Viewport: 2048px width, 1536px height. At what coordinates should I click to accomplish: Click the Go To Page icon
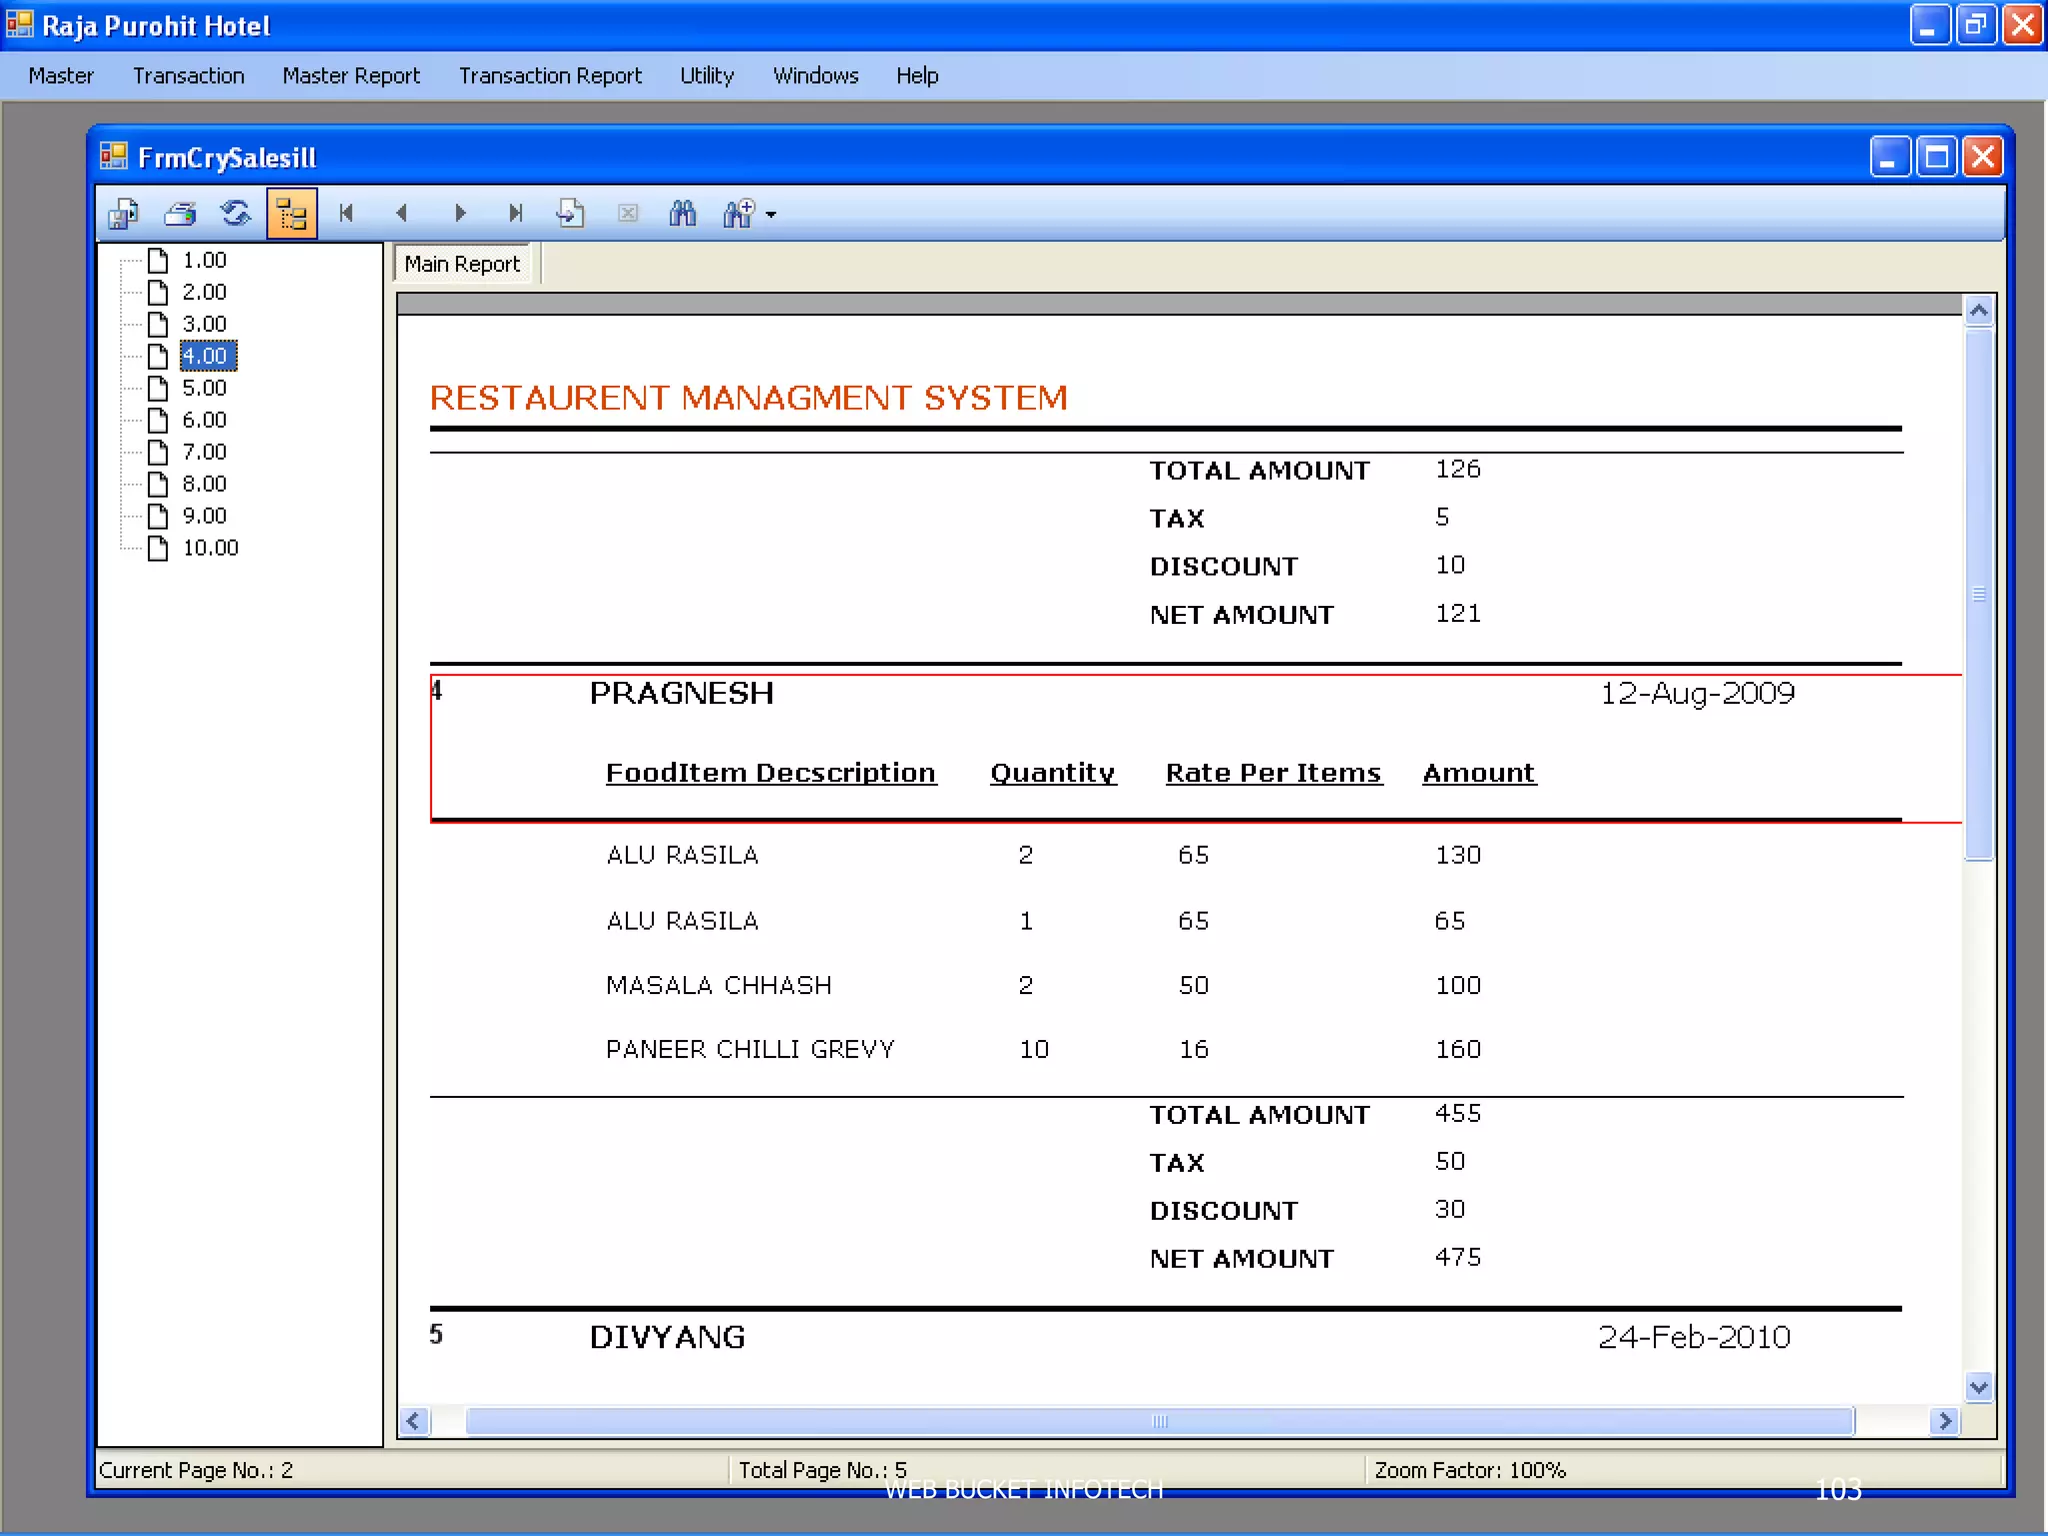pos(570,213)
